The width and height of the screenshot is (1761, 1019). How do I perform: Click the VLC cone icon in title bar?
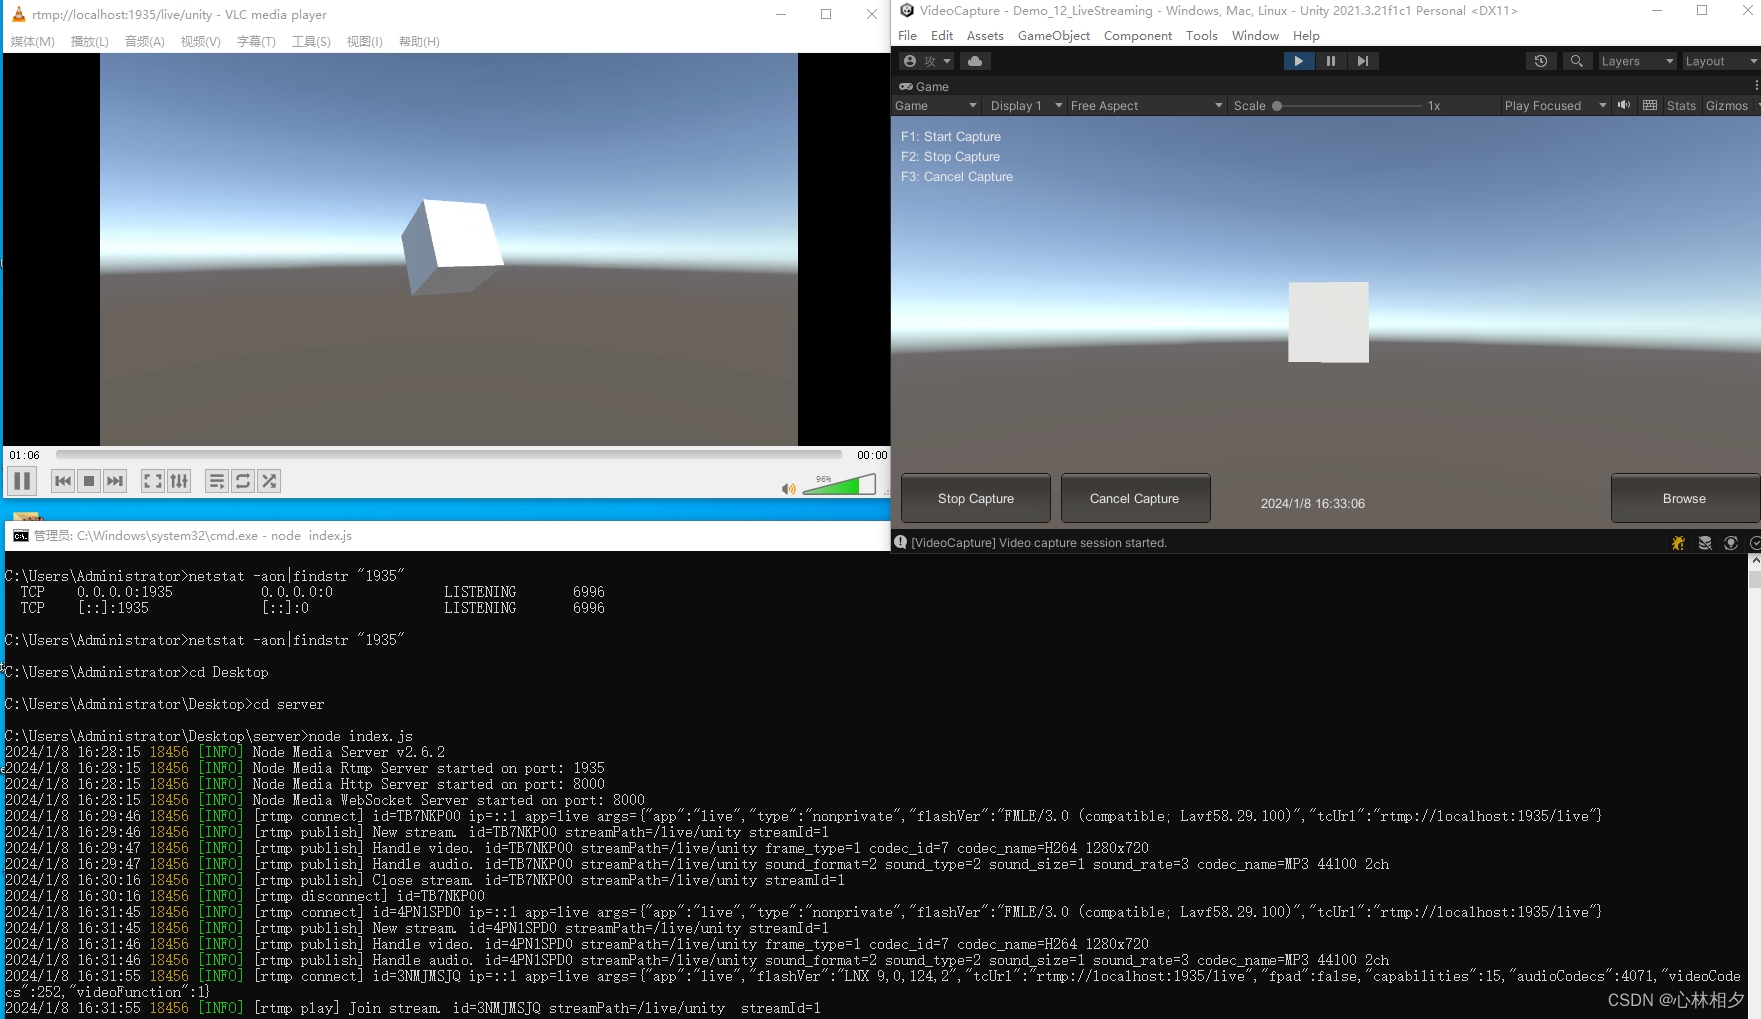coord(18,14)
